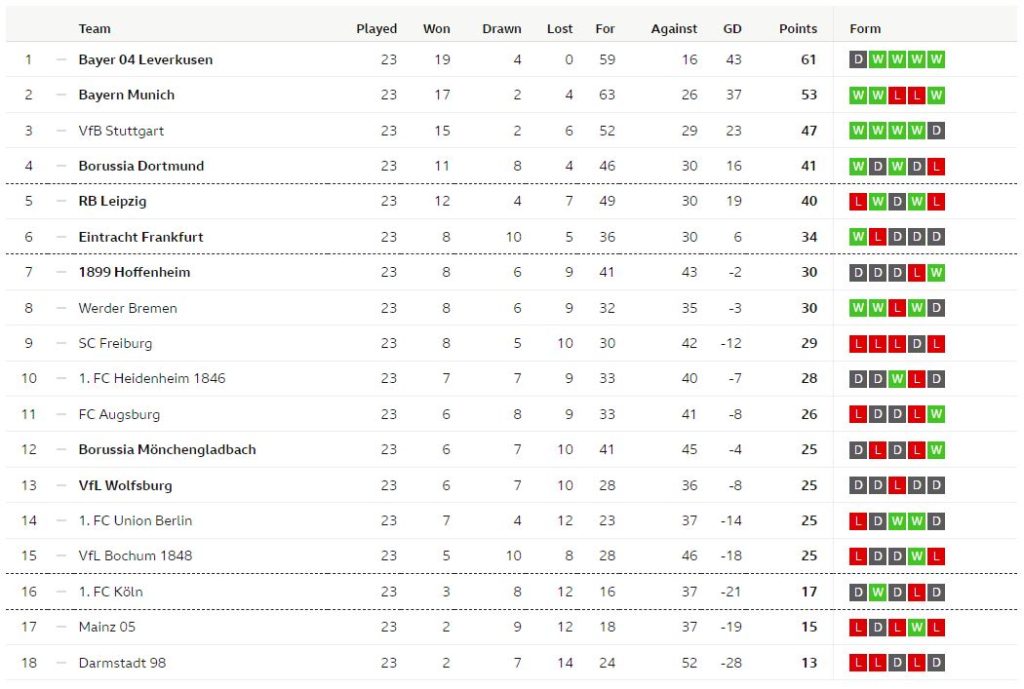Click the Points column header
Image resolution: width=1024 pixels, height=689 pixels.
coord(798,29)
